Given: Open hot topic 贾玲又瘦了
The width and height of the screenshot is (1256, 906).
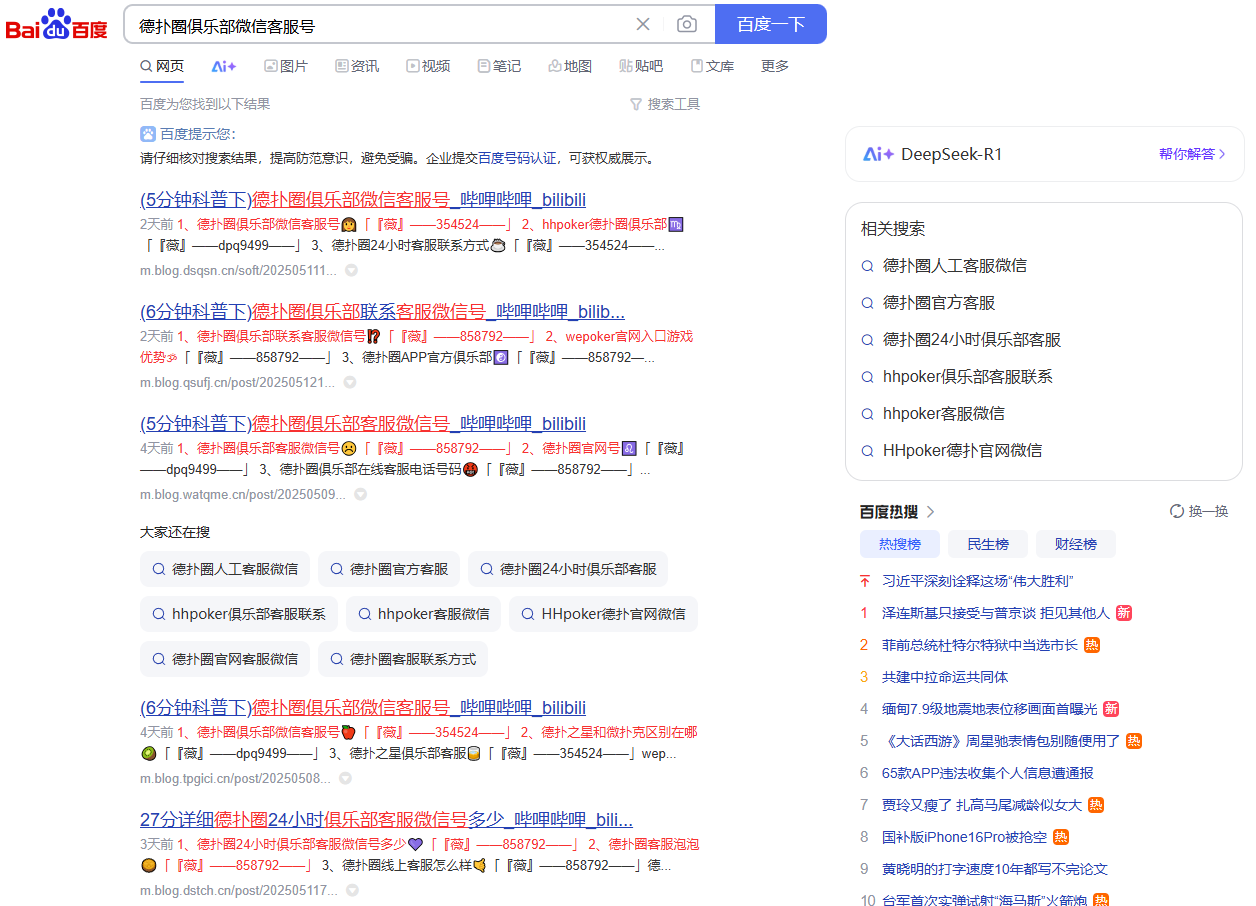Looking at the screenshot, I should [x=982, y=805].
